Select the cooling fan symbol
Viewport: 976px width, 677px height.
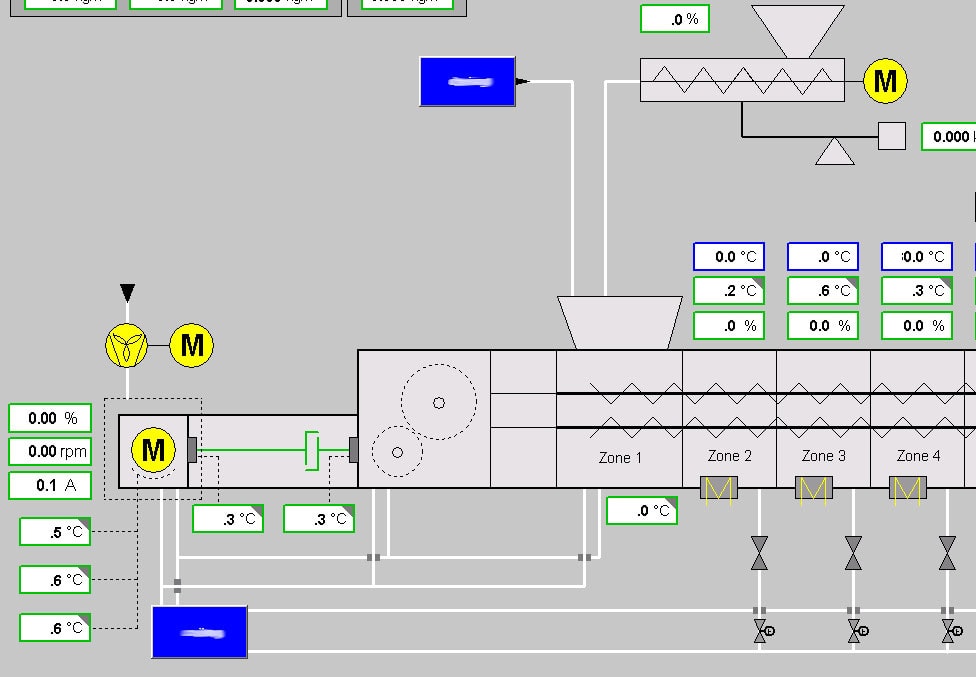pyautogui.click(x=126, y=345)
